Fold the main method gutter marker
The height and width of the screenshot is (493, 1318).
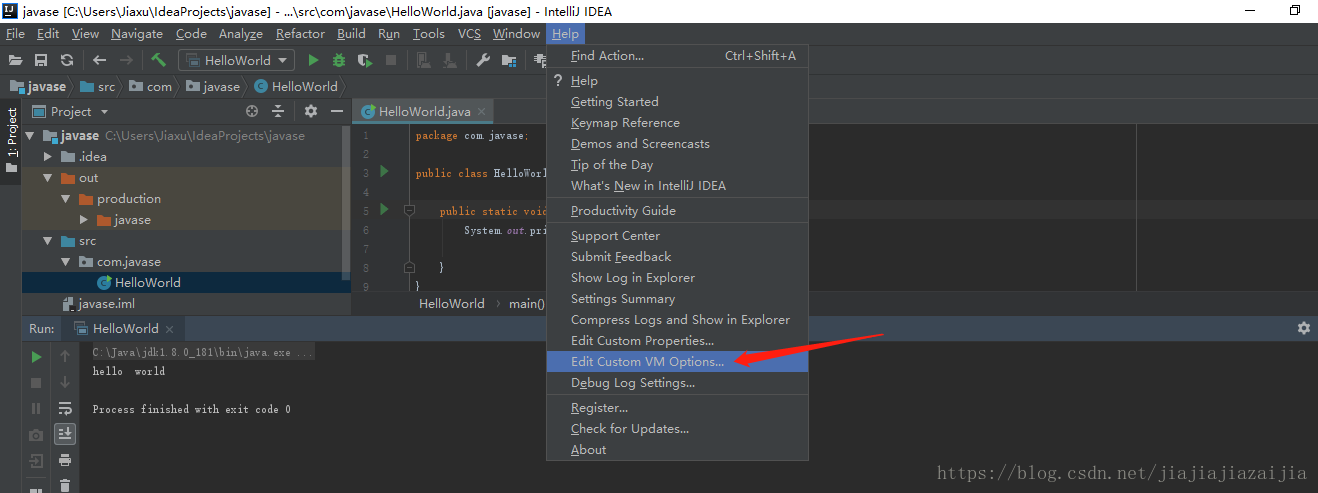[x=409, y=211]
